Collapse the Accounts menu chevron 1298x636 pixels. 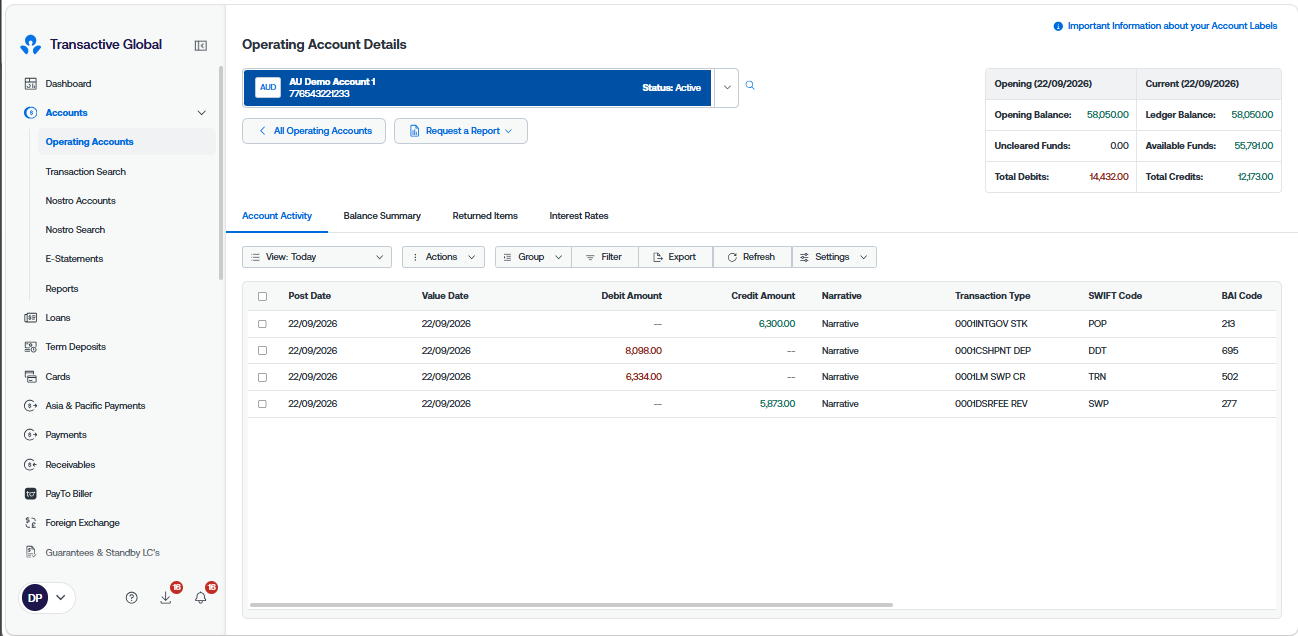coord(202,113)
